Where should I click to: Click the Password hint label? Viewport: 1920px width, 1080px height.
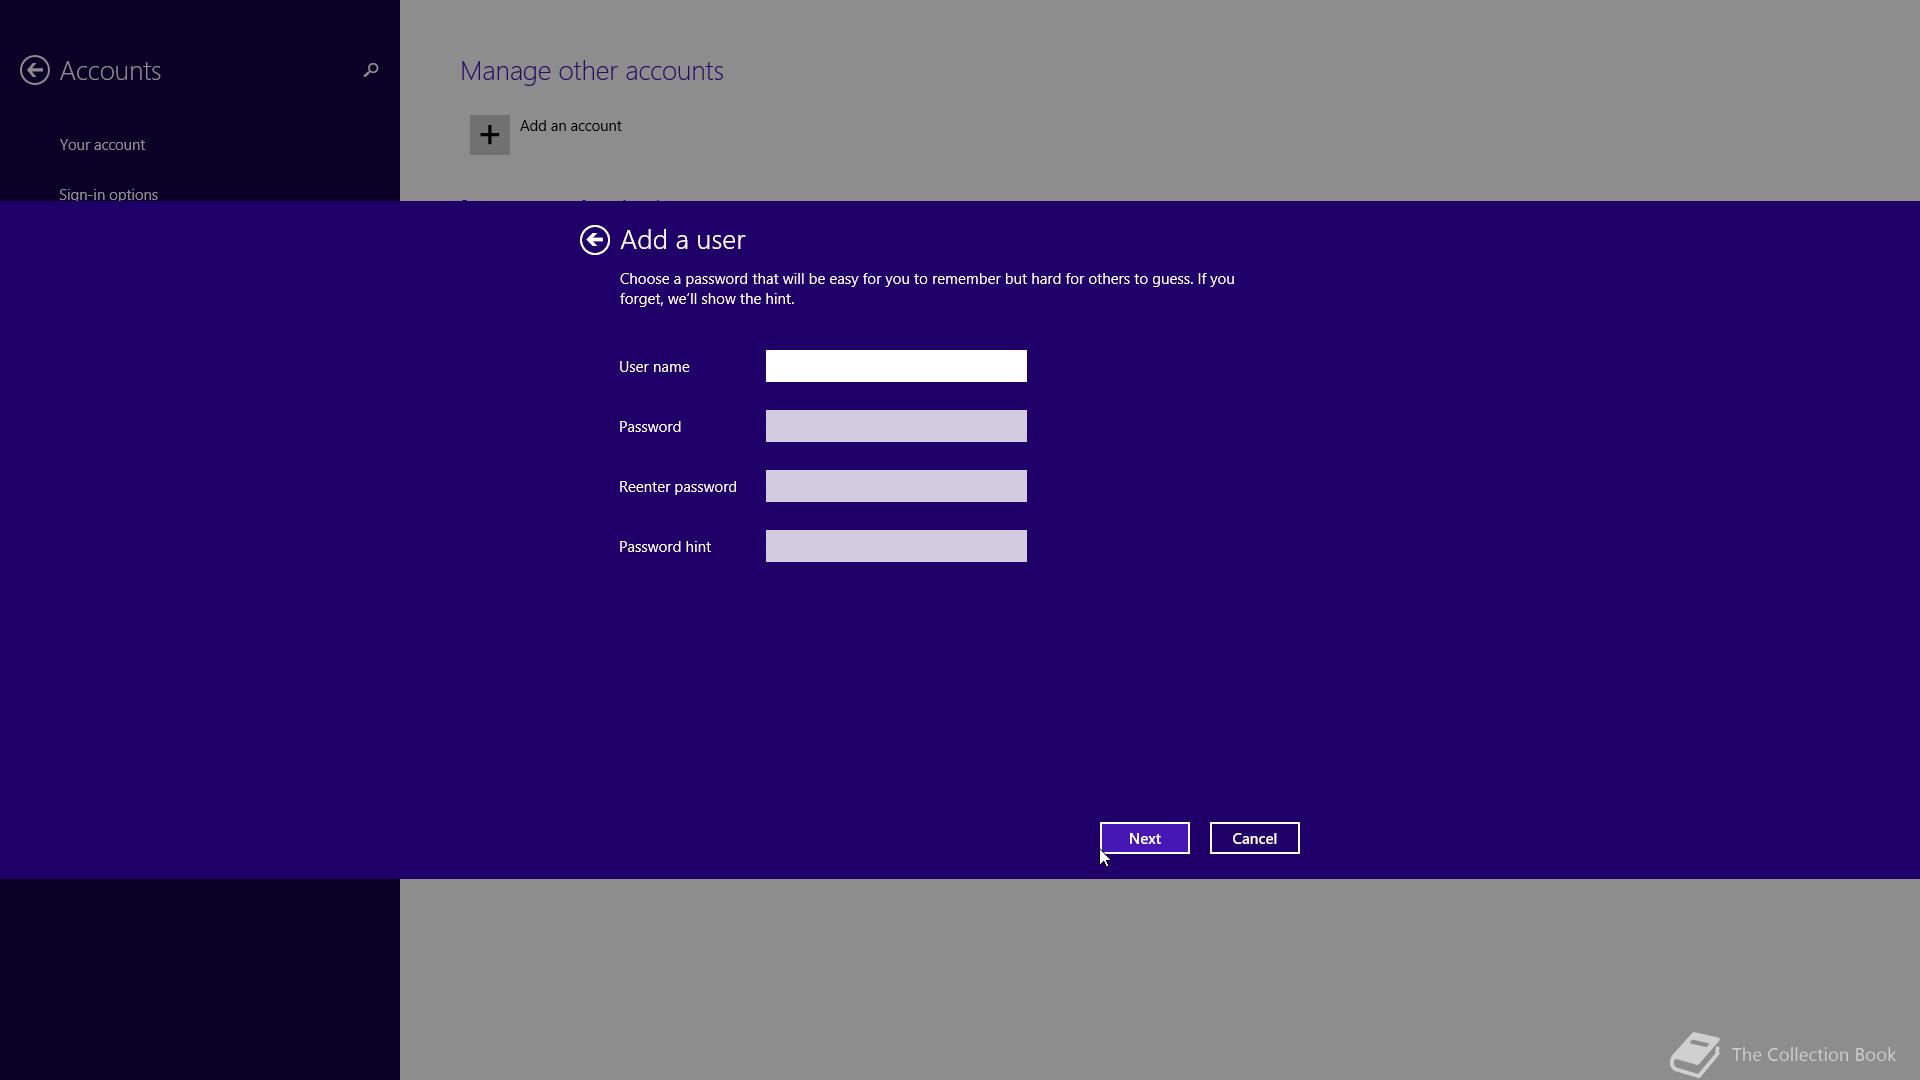(x=665, y=547)
